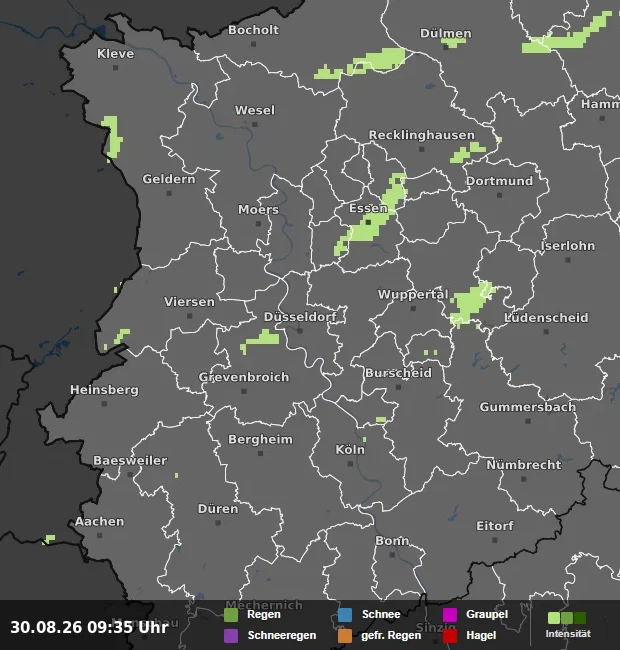This screenshot has width=620, height=650.
Task: Click the Gummersbach city label
Action: [x=528, y=407]
